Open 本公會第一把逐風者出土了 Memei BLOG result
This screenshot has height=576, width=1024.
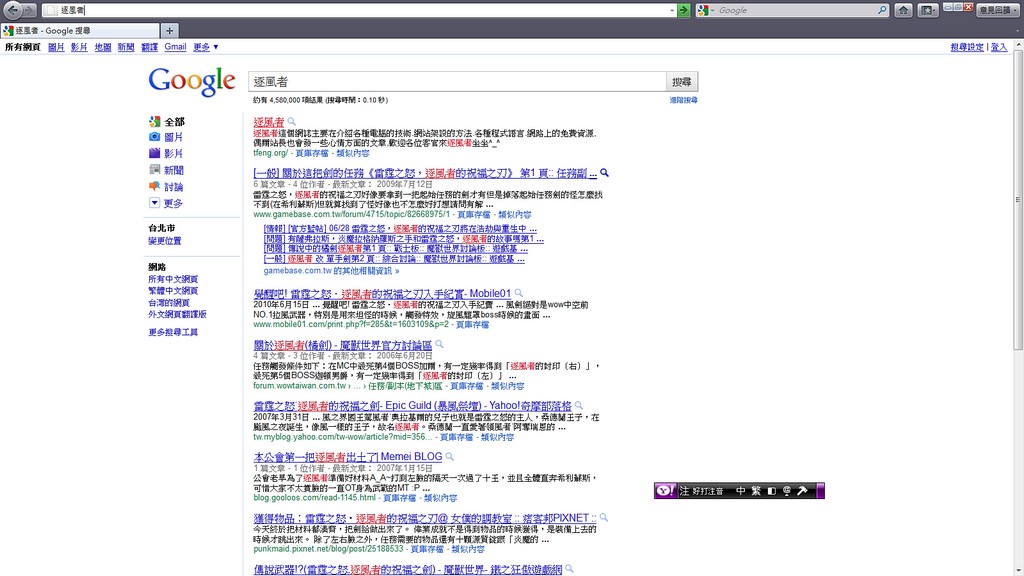tap(348, 456)
